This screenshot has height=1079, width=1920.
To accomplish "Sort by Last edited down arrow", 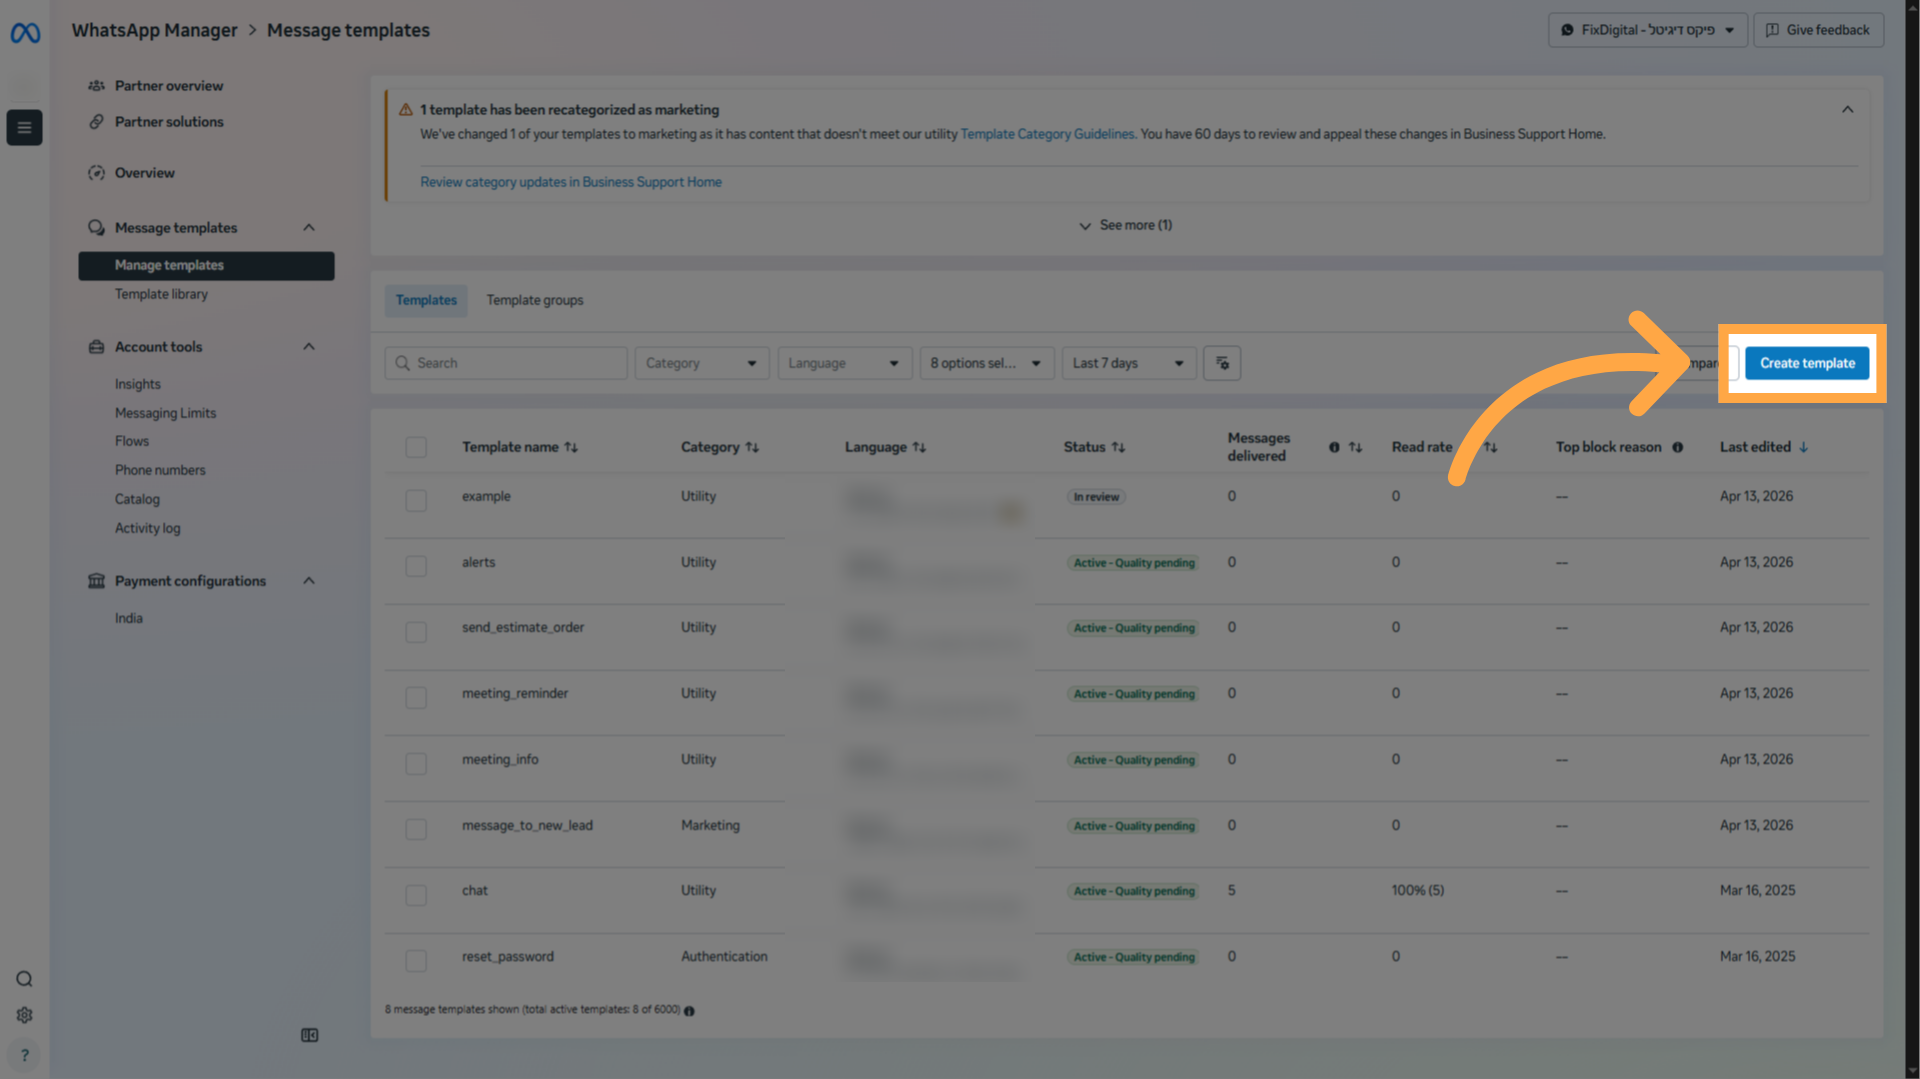I will [x=1804, y=447].
